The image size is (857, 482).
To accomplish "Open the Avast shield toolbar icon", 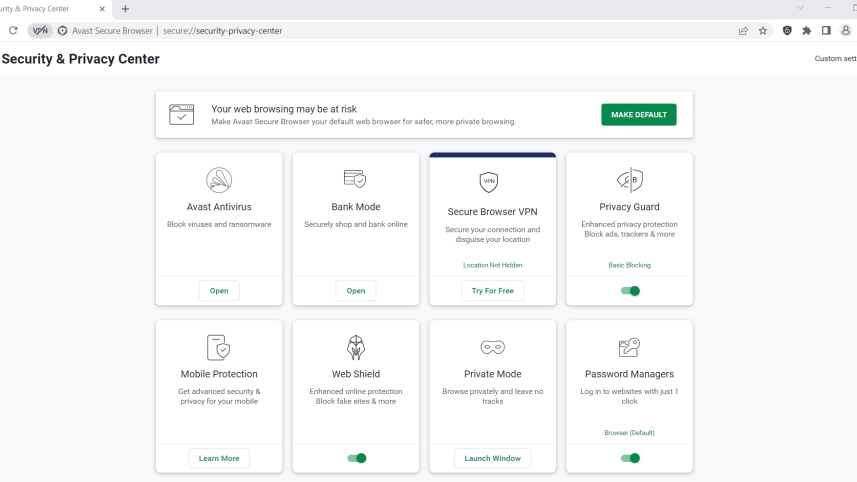I will coord(787,31).
